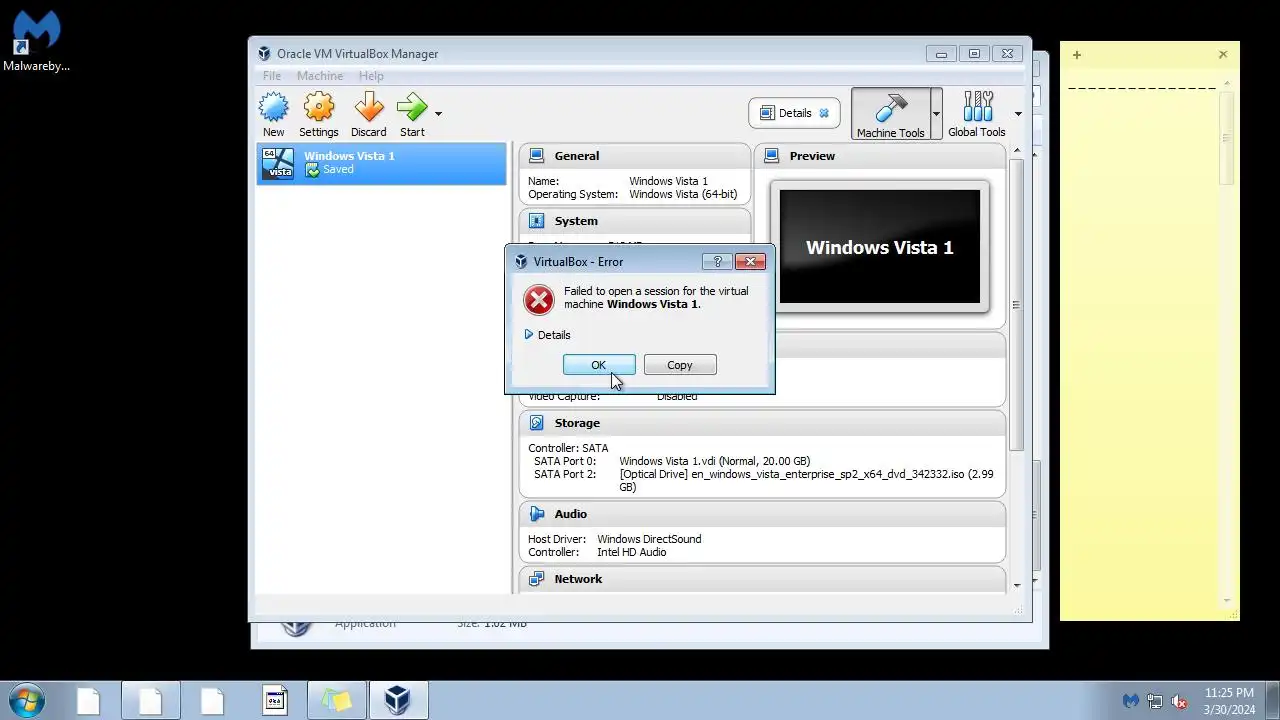1280x720 pixels.
Task: Click the Windows Vista (64-bit) operating system text
Action: (683, 194)
